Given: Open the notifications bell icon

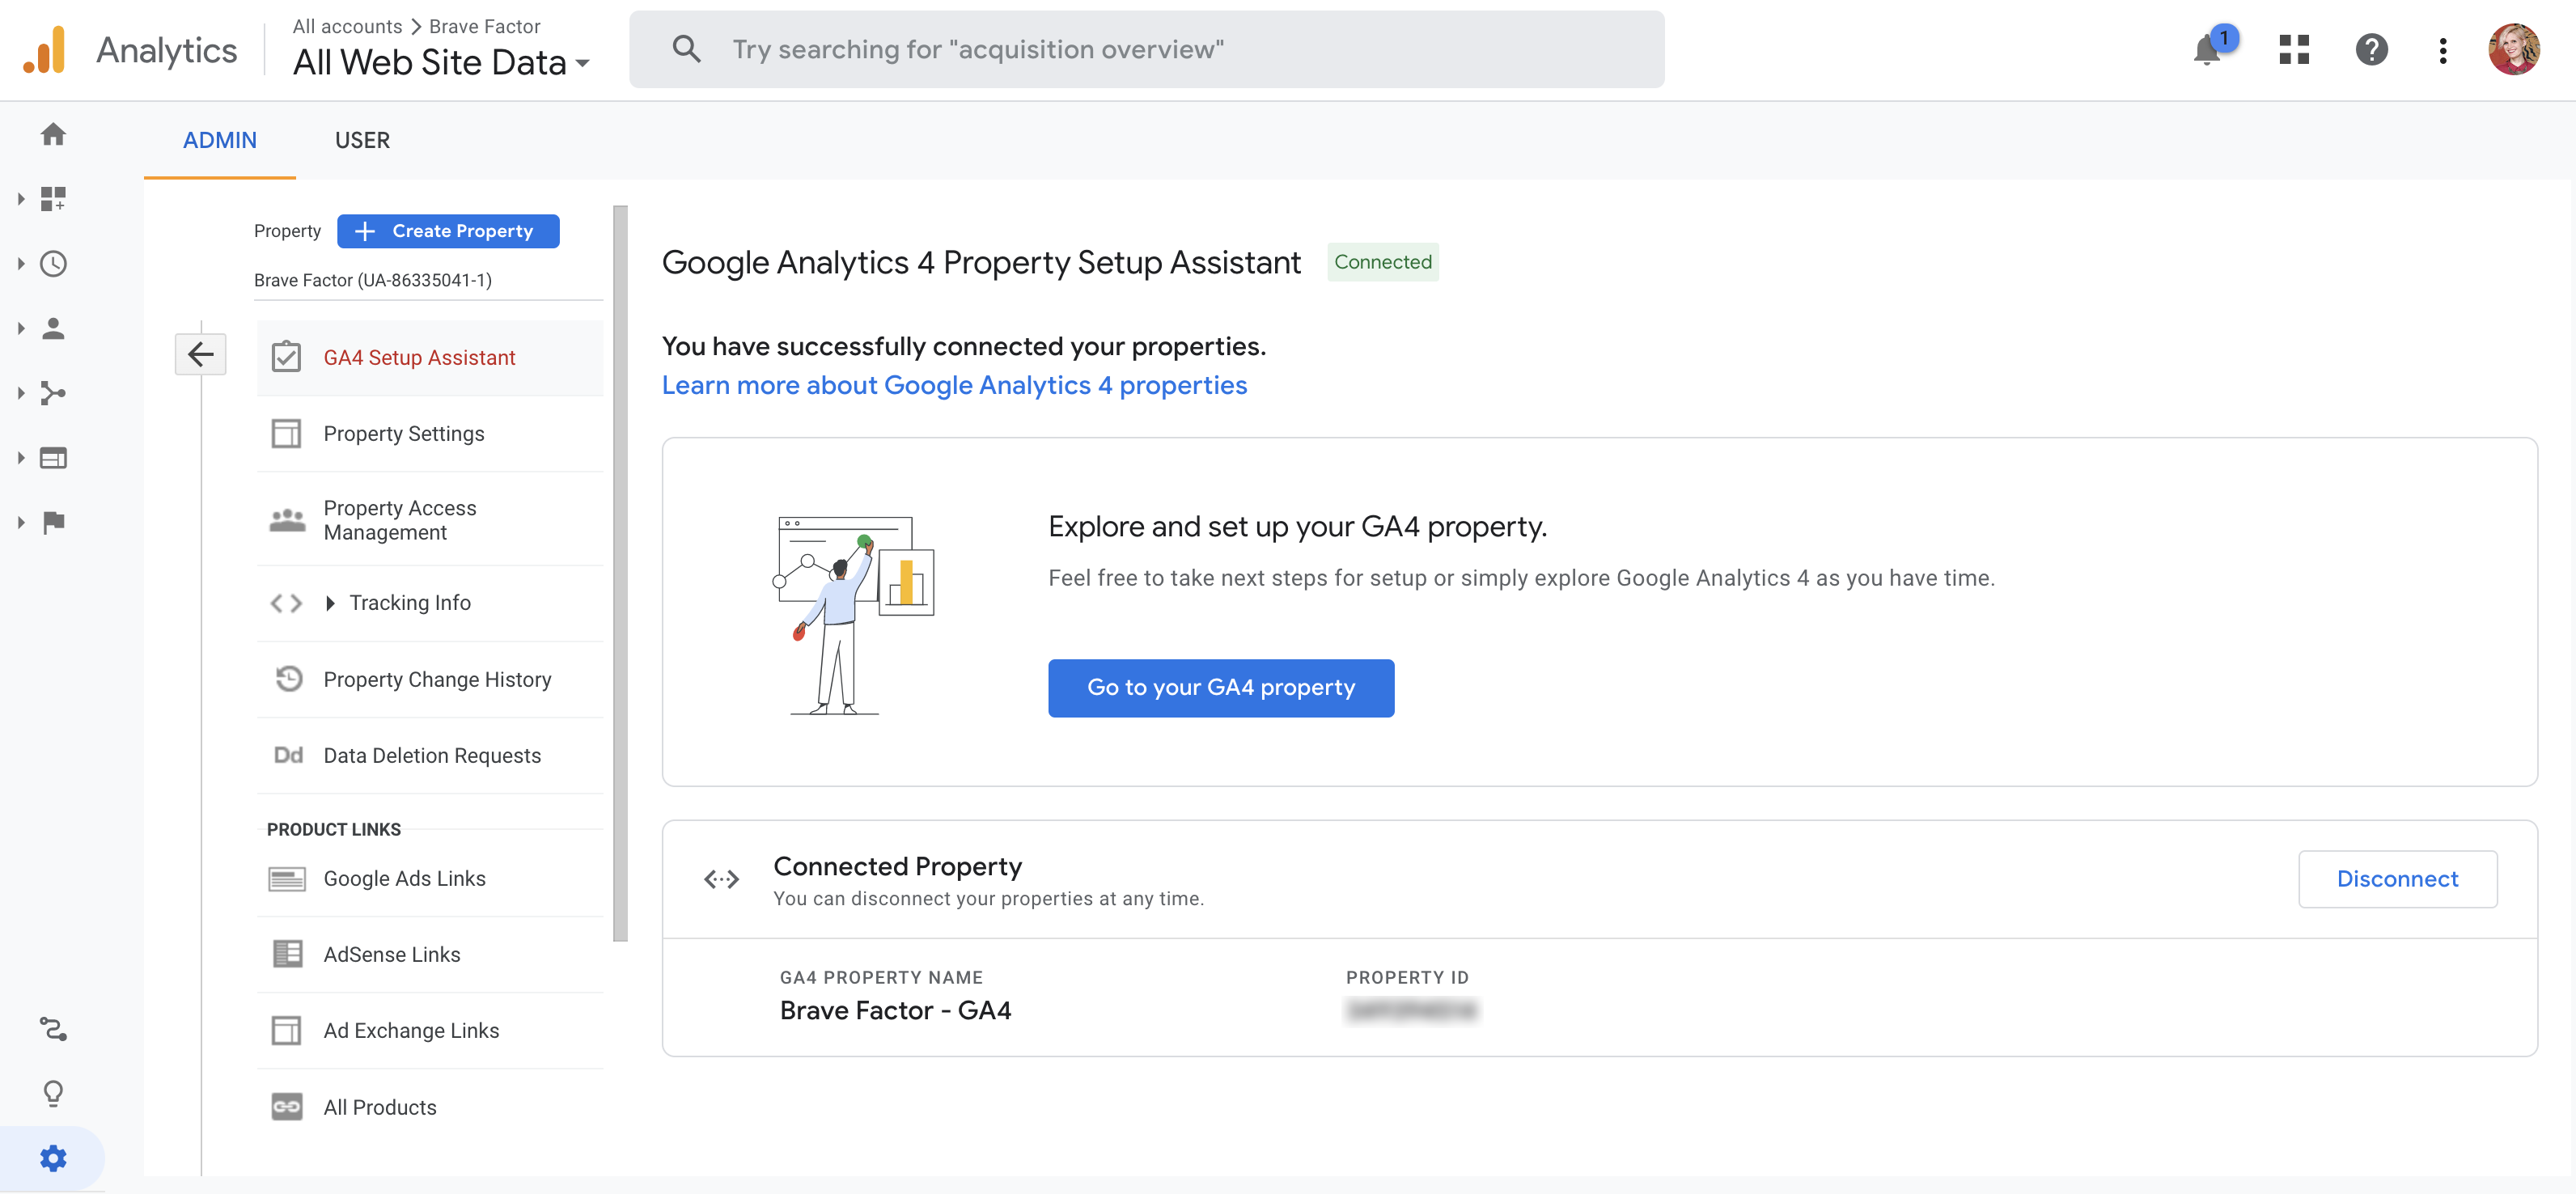Looking at the screenshot, I should [x=2207, y=50].
